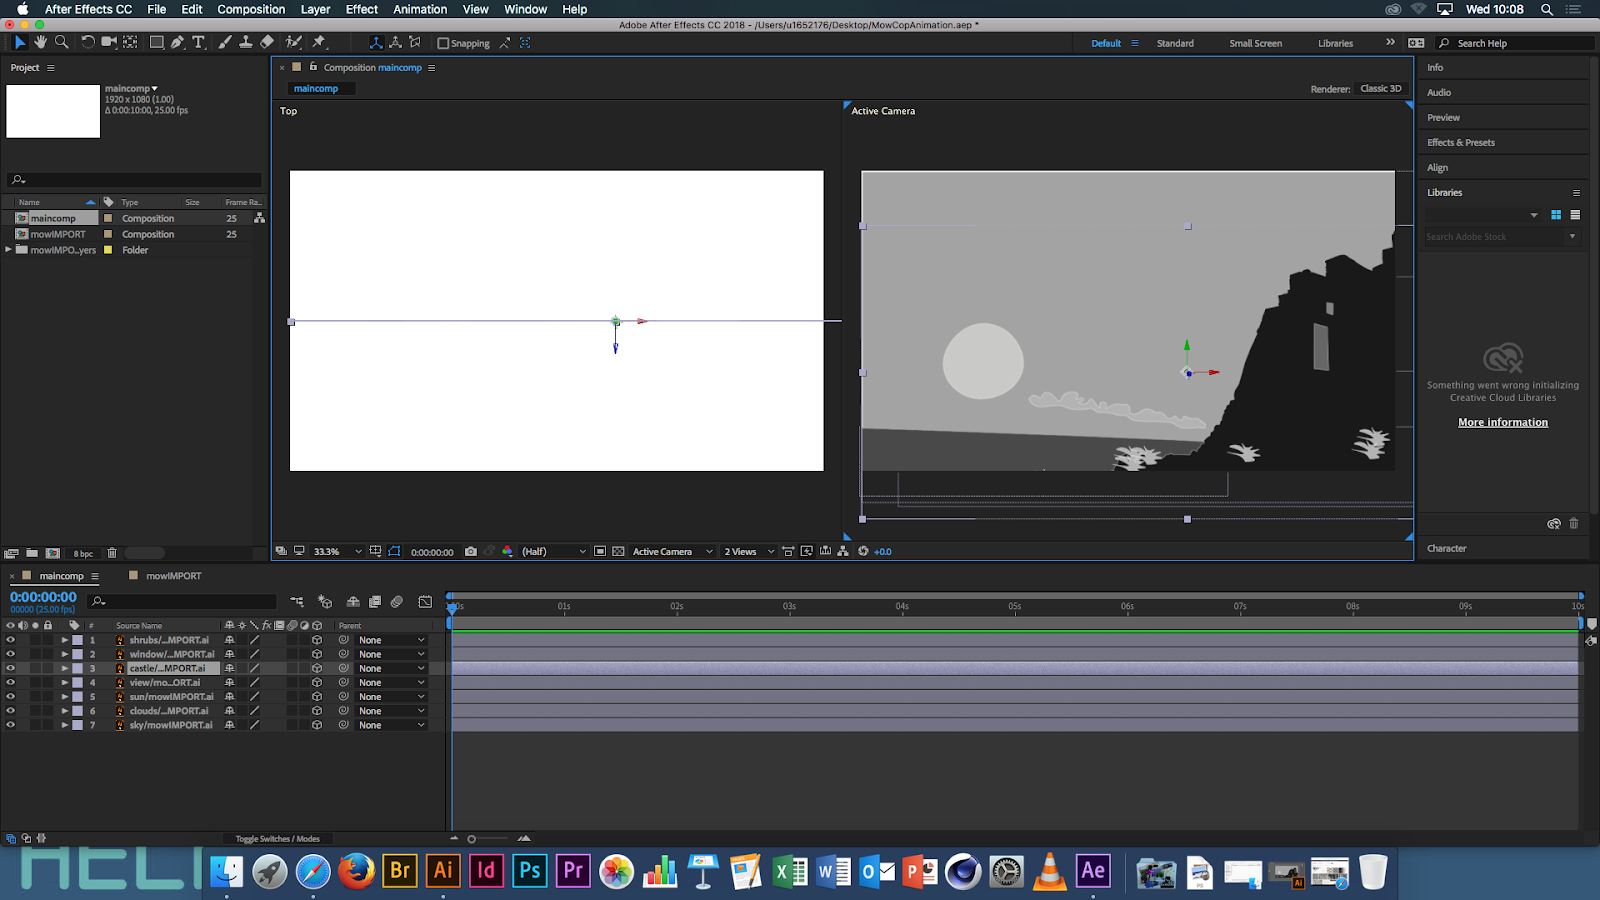Image resolution: width=1600 pixels, height=900 pixels.
Task: Open the Layer menu
Action: pyautogui.click(x=315, y=9)
